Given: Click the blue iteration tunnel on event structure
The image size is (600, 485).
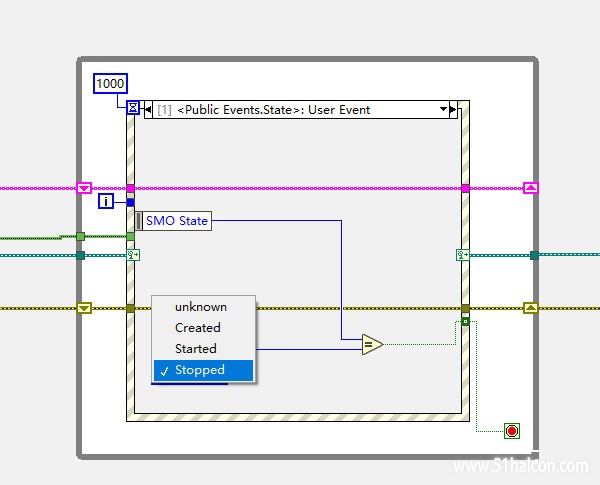Looking at the screenshot, I should pos(130,202).
